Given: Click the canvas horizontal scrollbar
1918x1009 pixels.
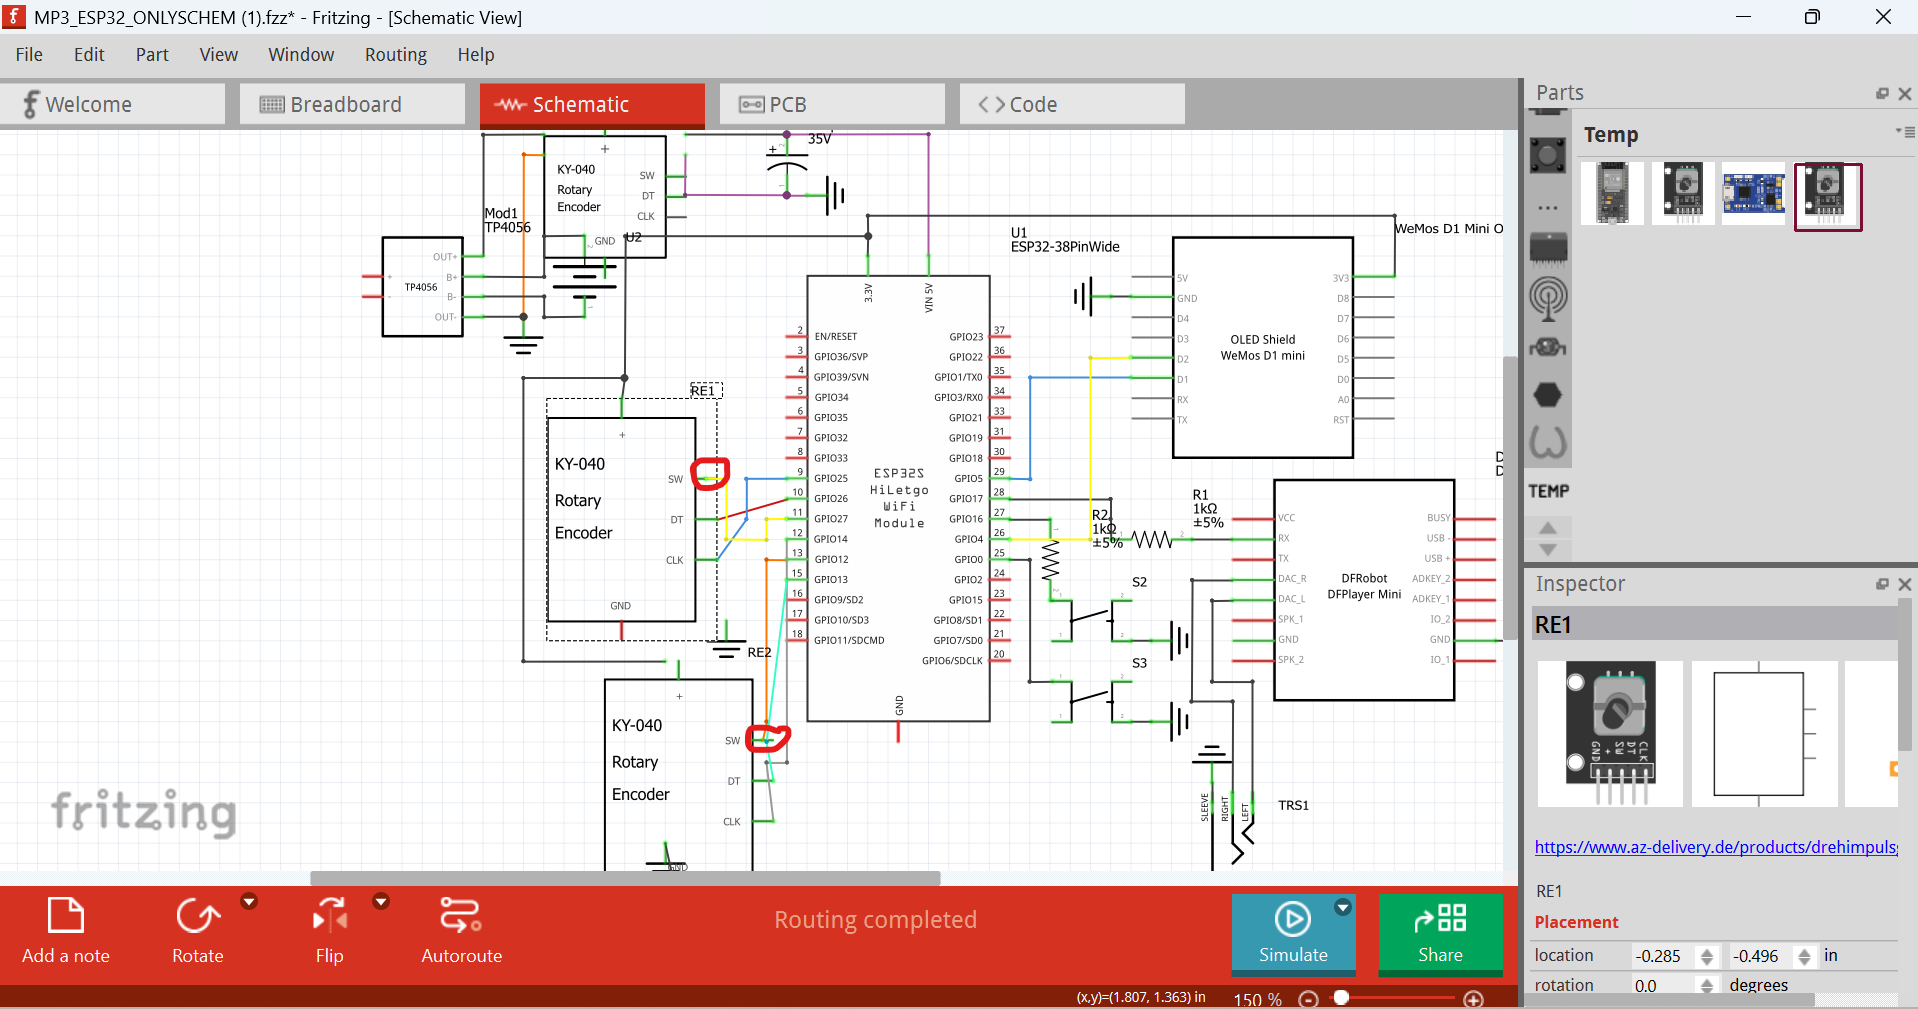Looking at the screenshot, I should (x=626, y=878).
